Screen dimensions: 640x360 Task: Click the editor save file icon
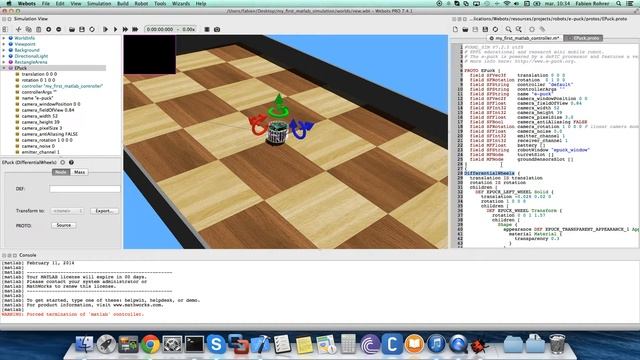pyautogui.click(x=475, y=29)
